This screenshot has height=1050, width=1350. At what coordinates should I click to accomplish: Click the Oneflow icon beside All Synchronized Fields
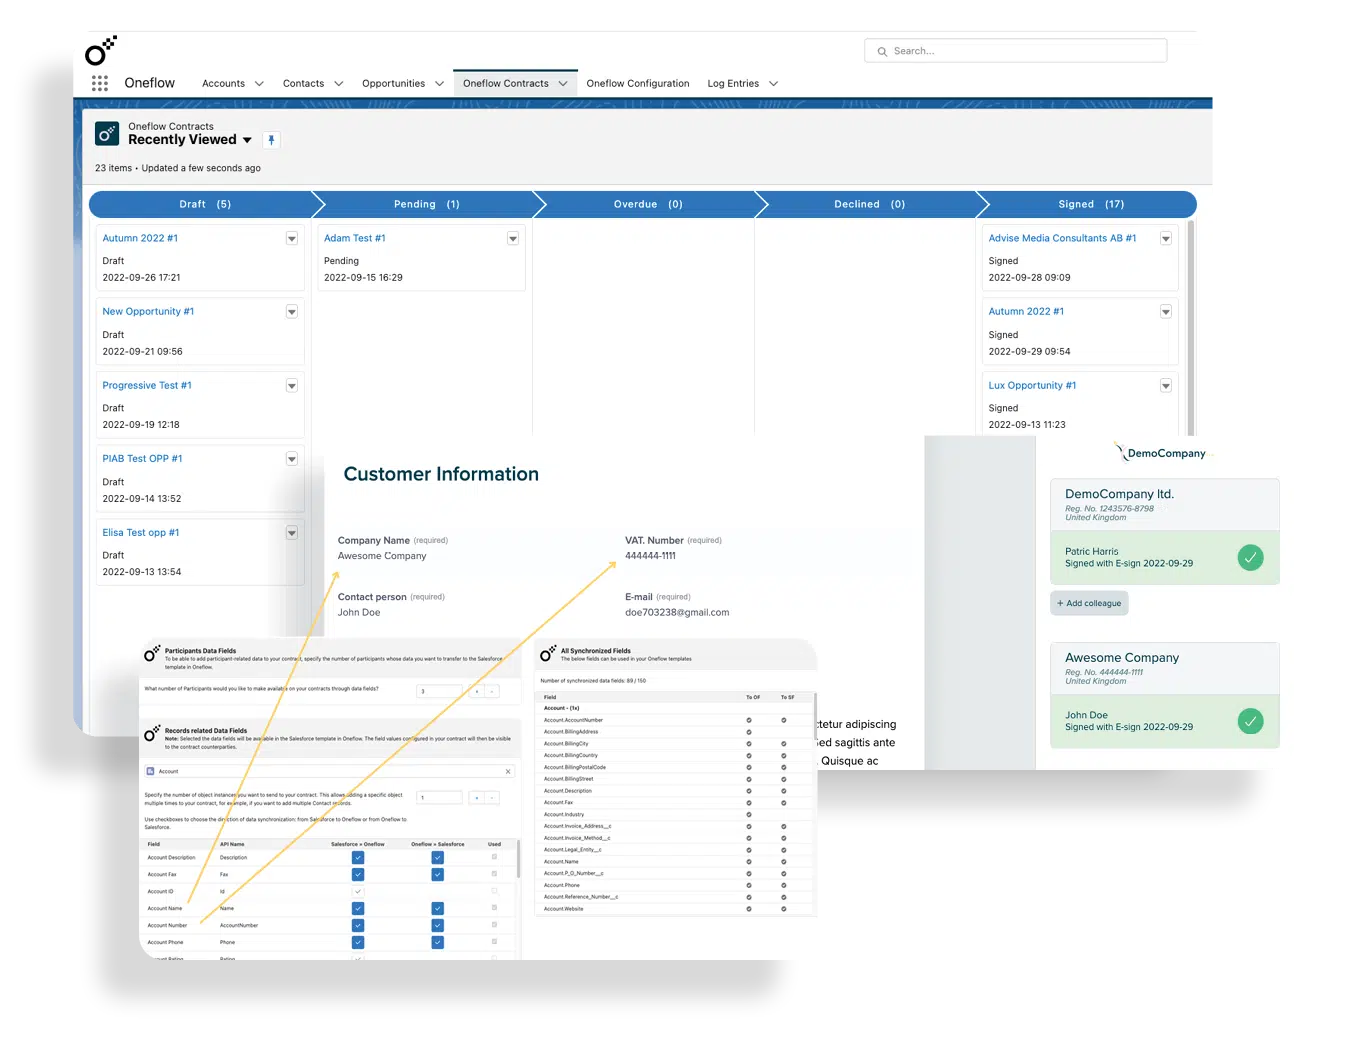point(548,654)
